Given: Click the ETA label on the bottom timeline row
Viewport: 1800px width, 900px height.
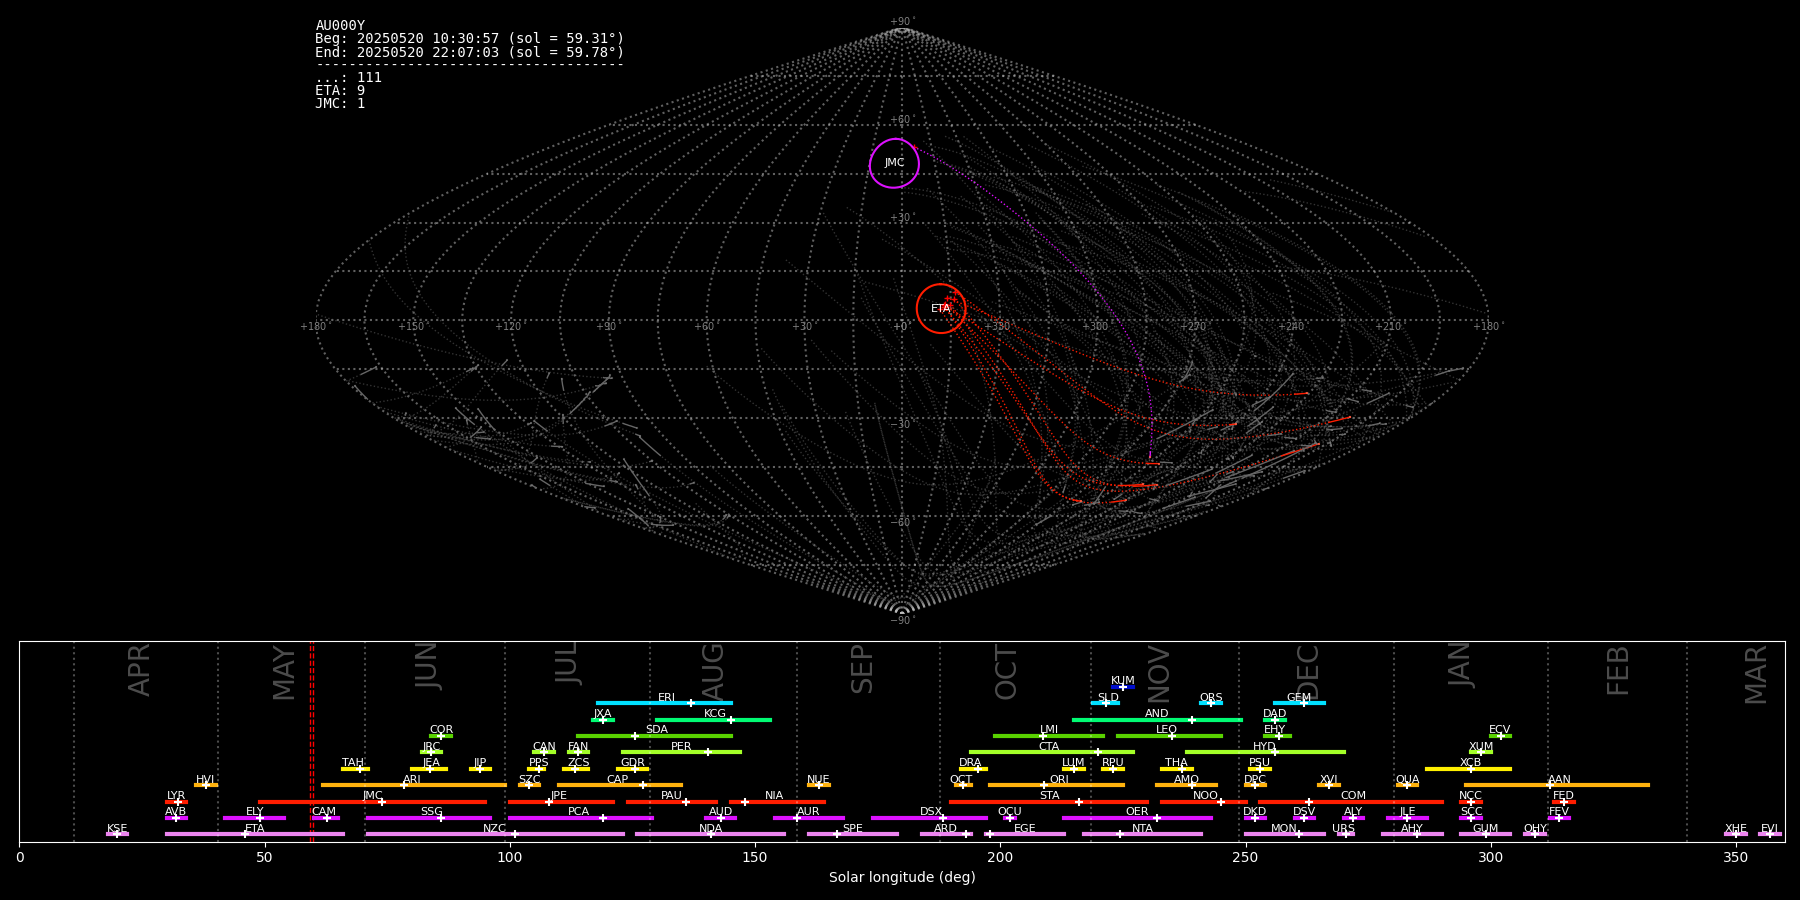Looking at the screenshot, I should pyautogui.click(x=255, y=829).
